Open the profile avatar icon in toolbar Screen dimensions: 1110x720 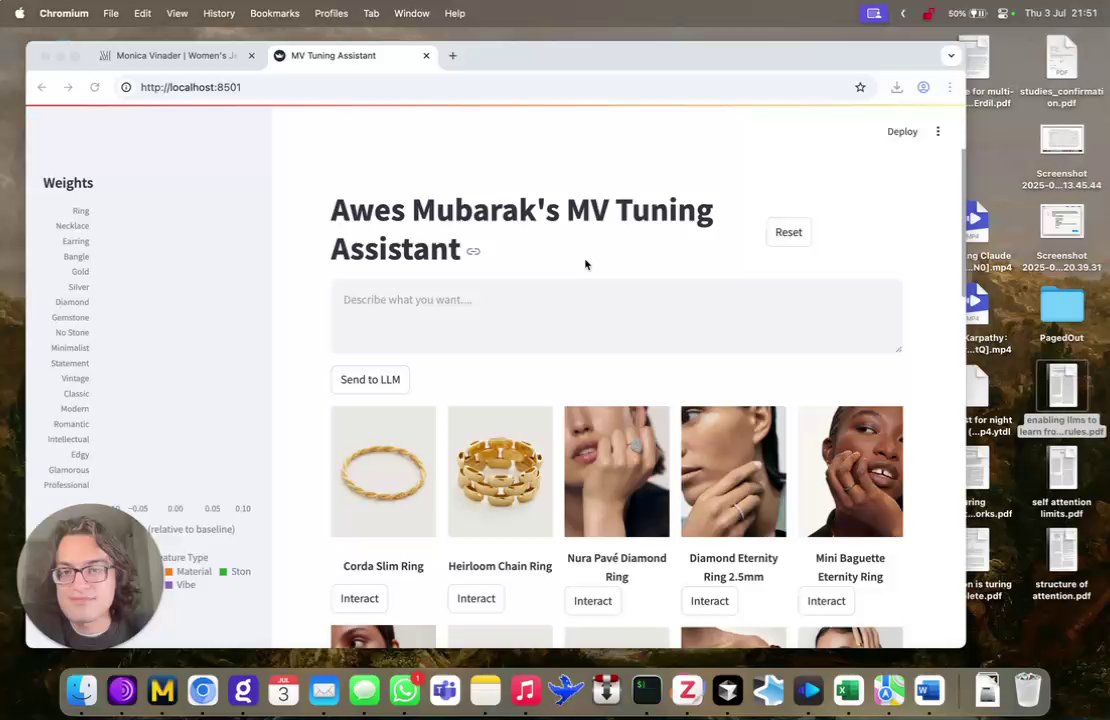pyautogui.click(x=924, y=87)
